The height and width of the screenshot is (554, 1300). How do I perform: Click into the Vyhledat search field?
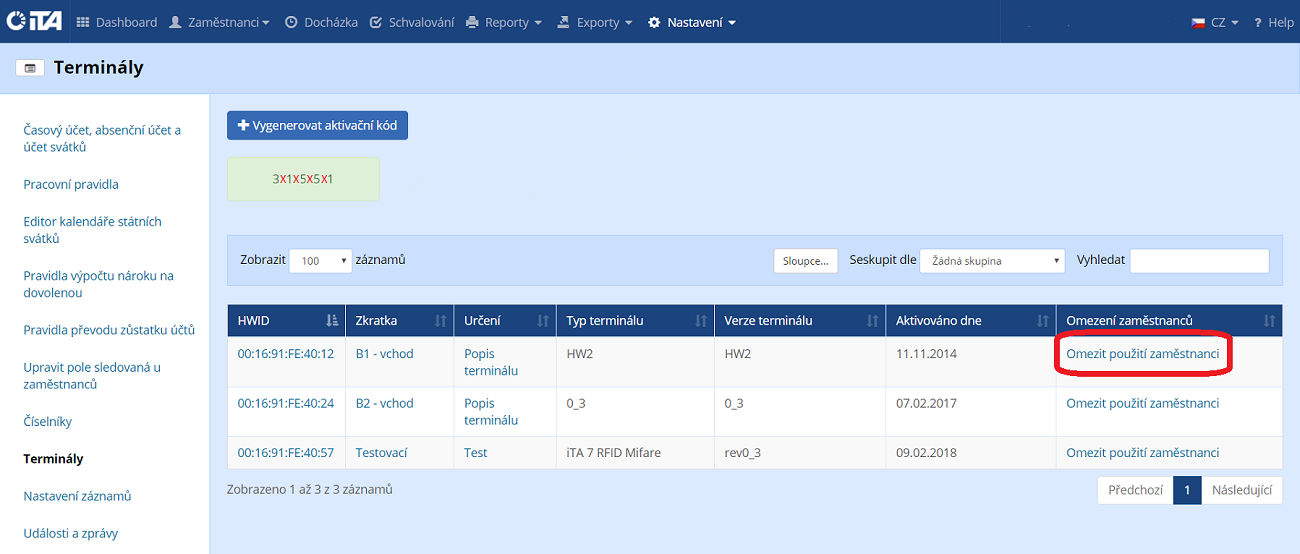1198,261
